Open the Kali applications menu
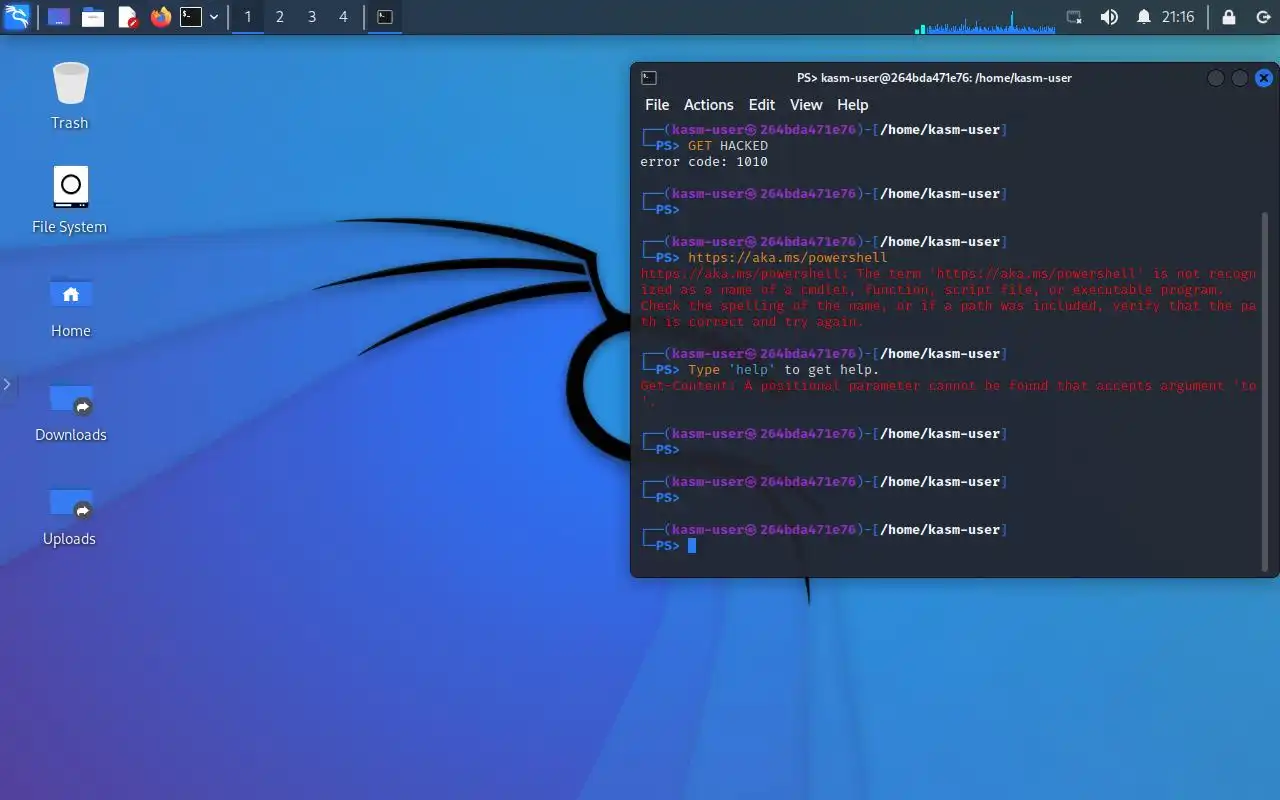 (x=17, y=17)
